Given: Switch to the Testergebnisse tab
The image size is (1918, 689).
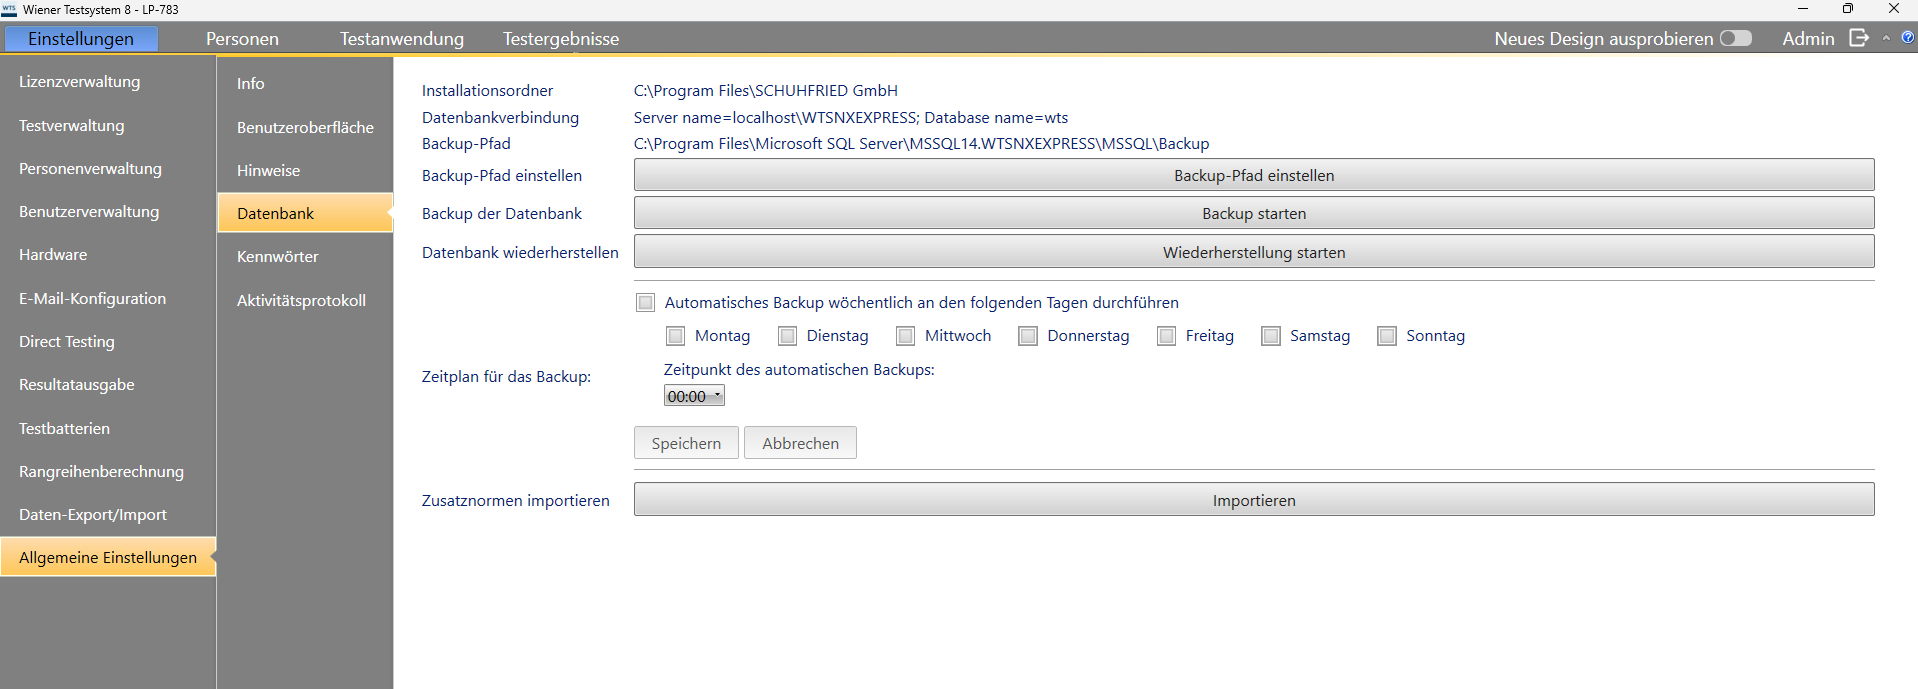Looking at the screenshot, I should (560, 39).
